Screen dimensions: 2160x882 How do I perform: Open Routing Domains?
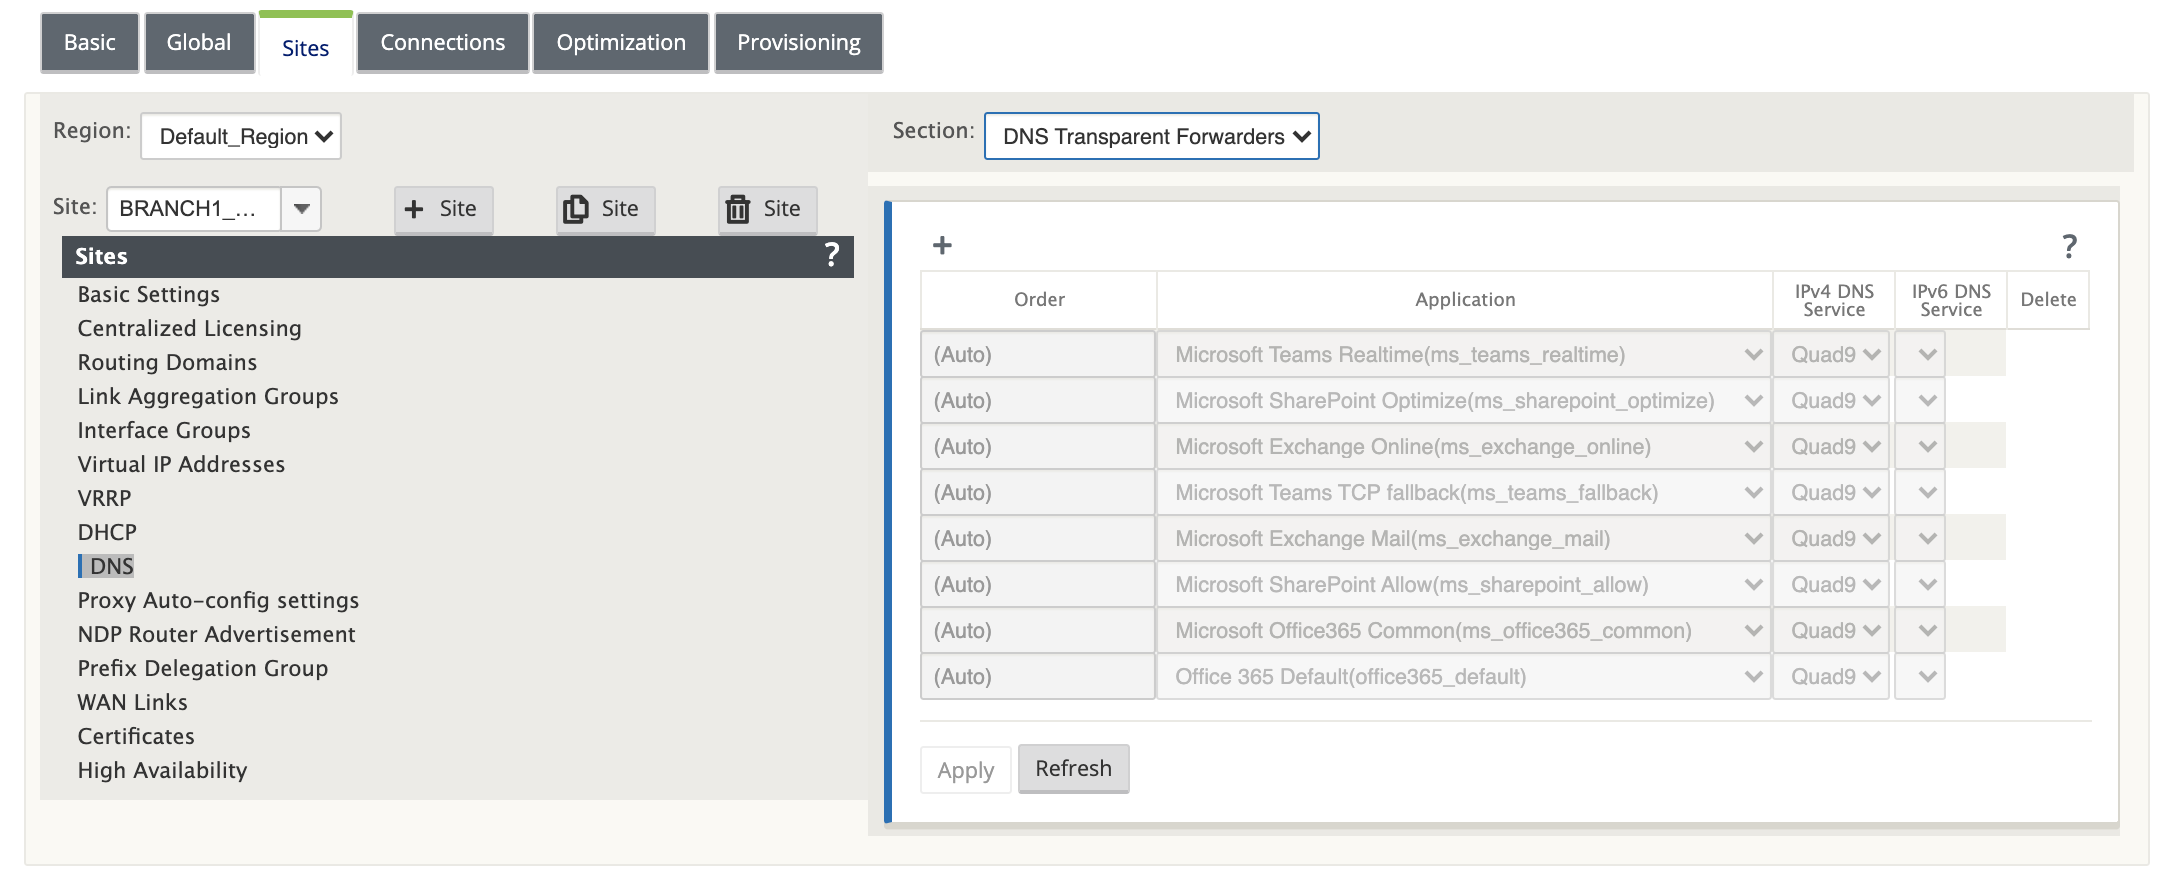click(x=168, y=362)
